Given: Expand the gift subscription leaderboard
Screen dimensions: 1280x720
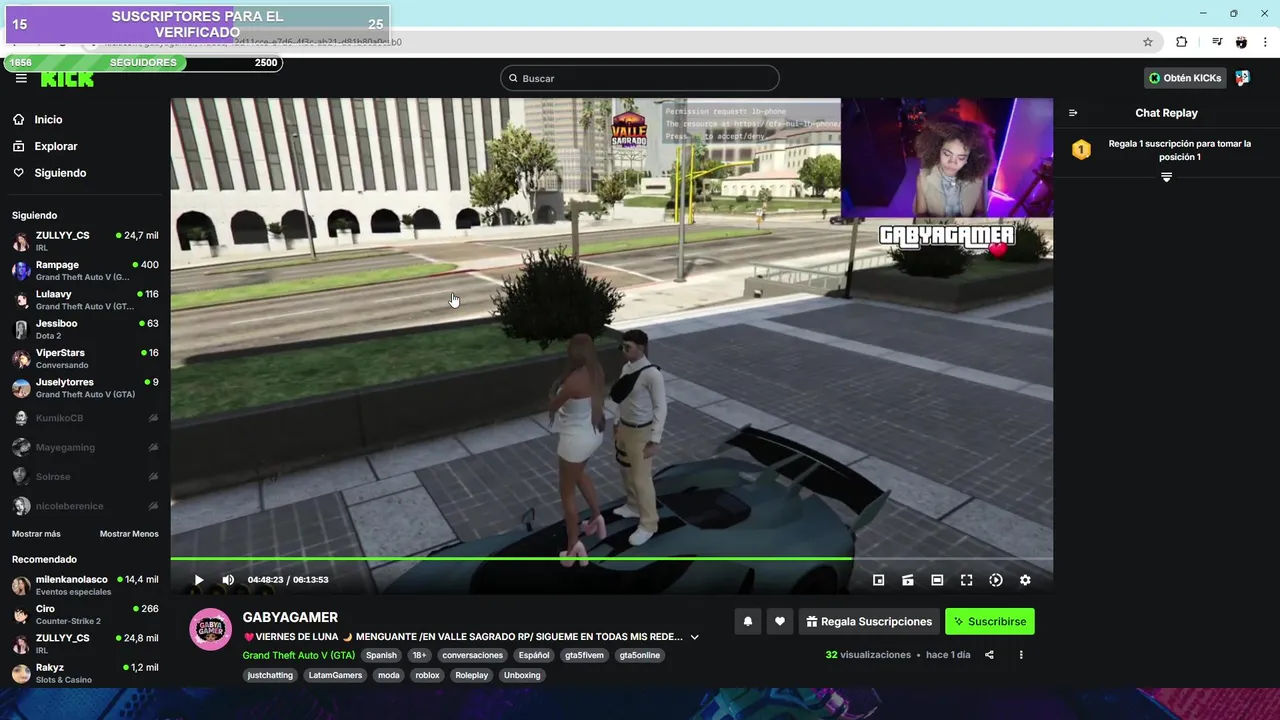Looking at the screenshot, I should tap(1166, 177).
